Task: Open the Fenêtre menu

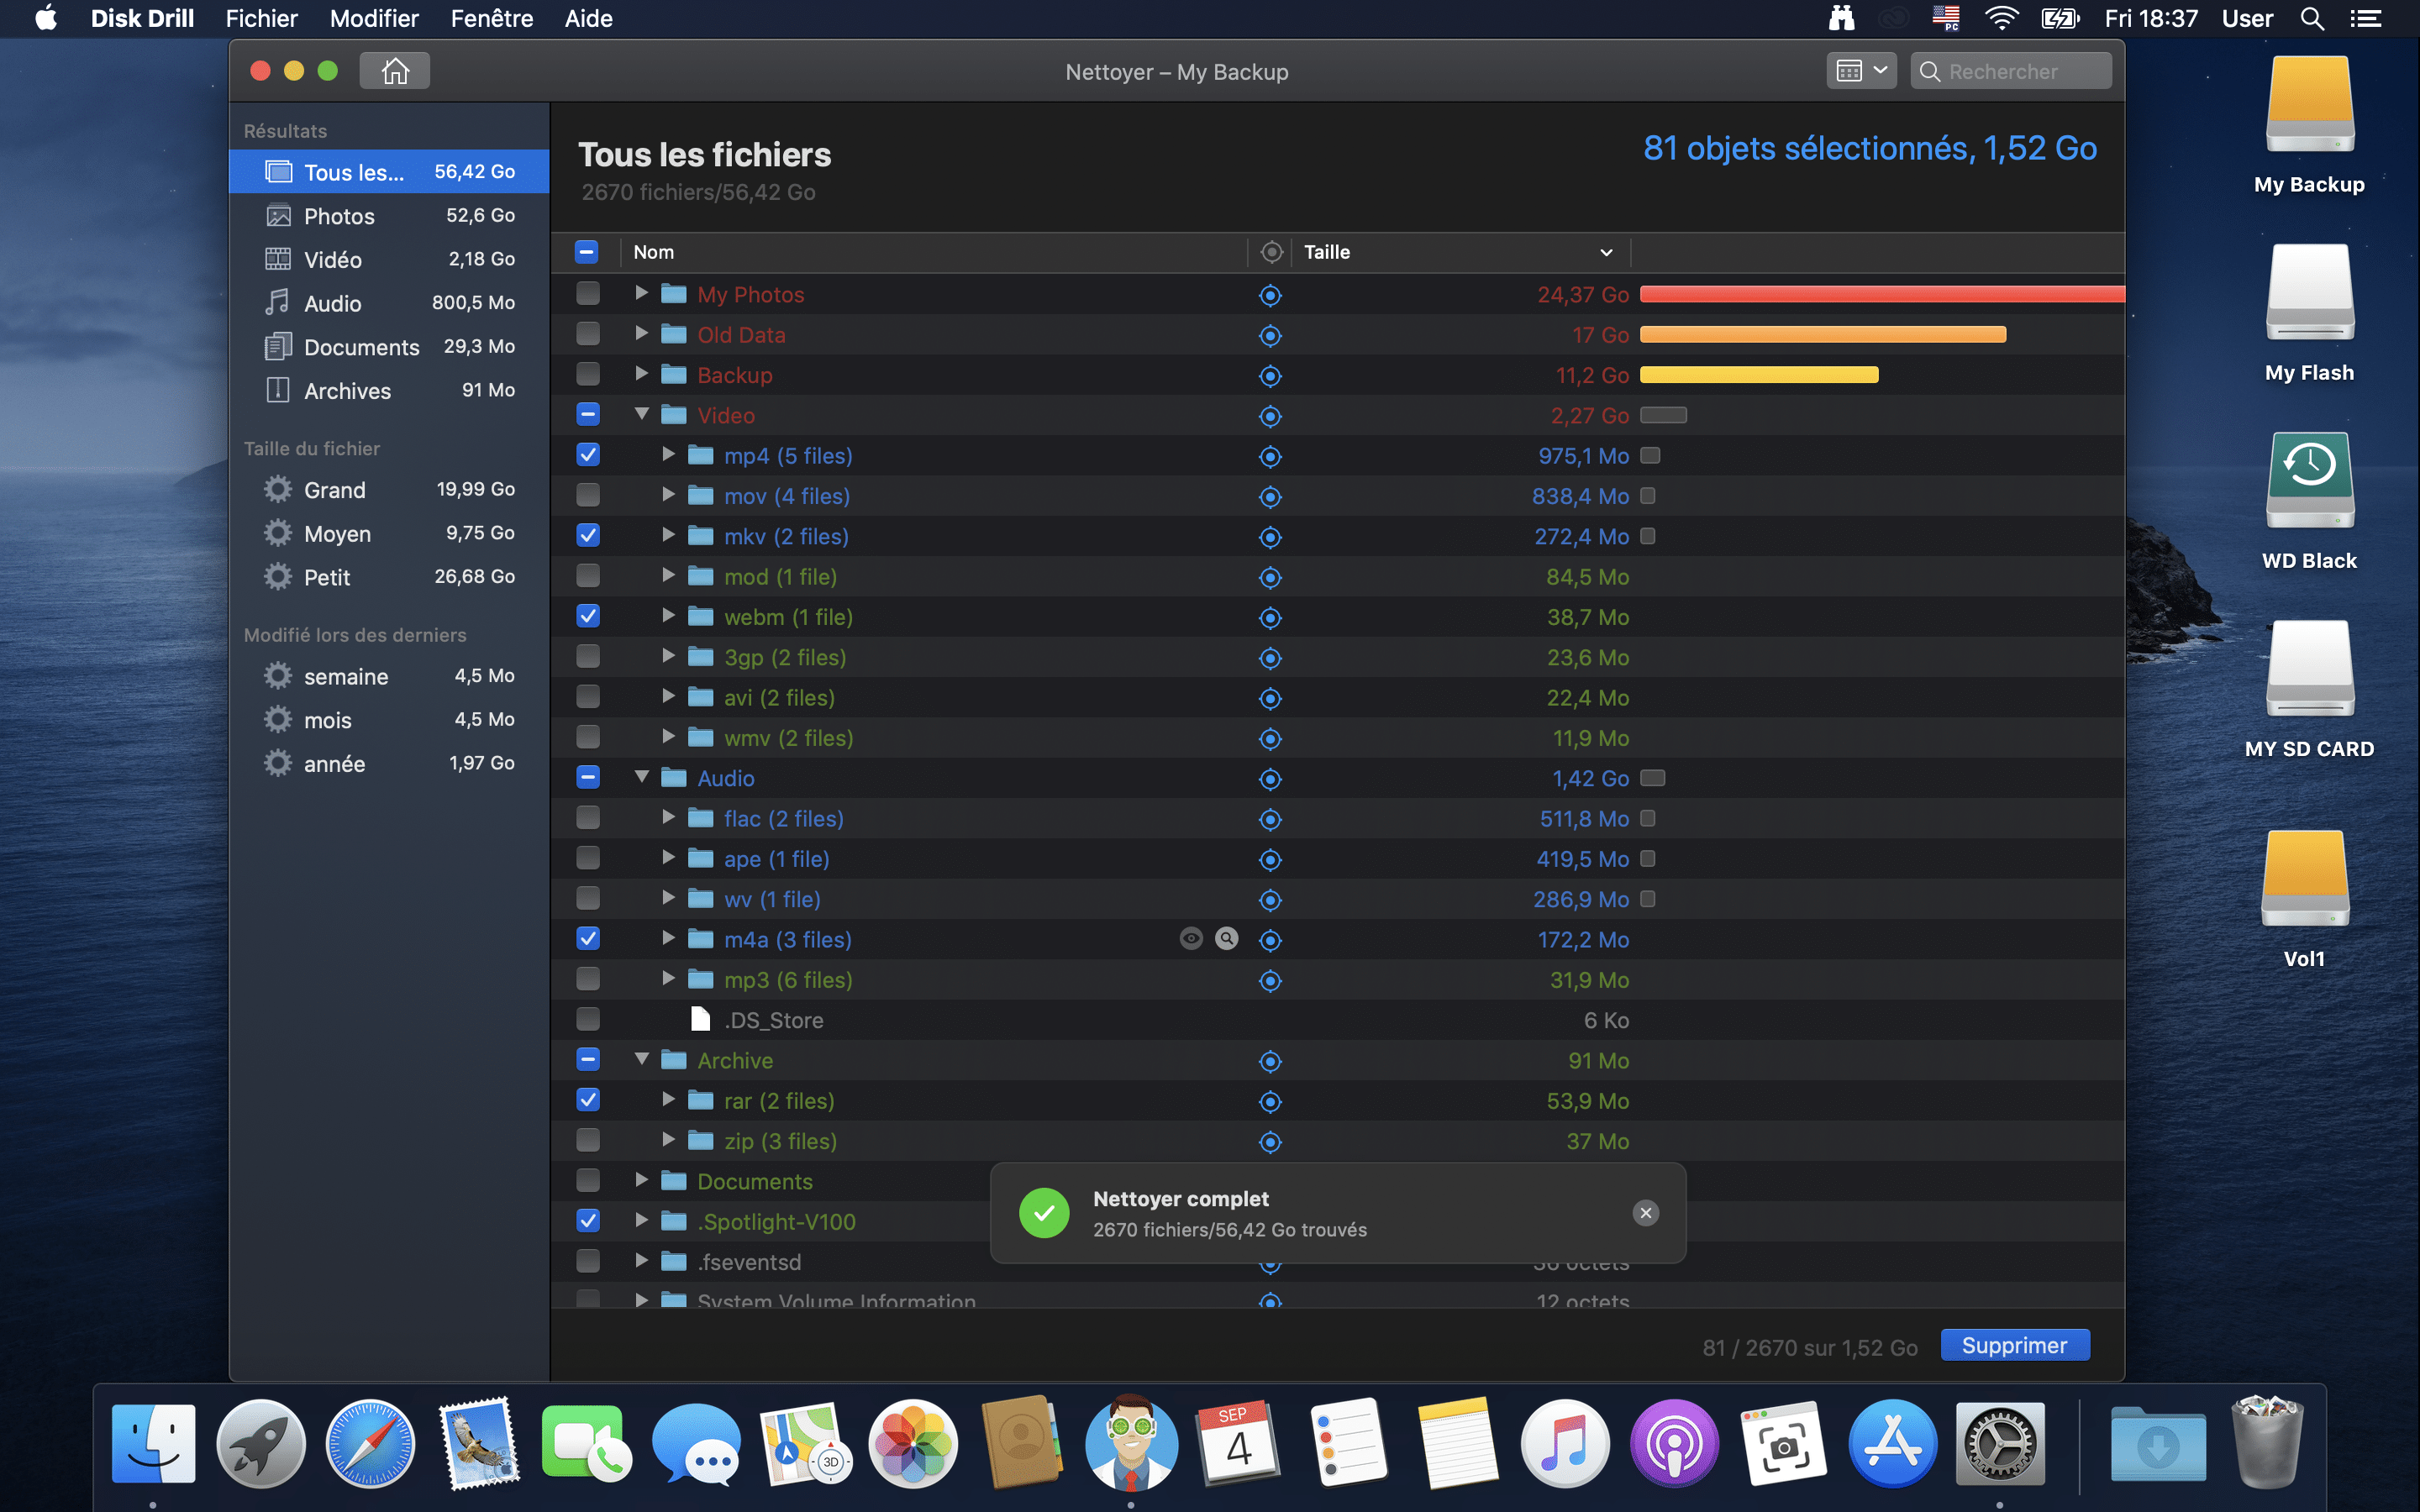Action: click(x=491, y=18)
